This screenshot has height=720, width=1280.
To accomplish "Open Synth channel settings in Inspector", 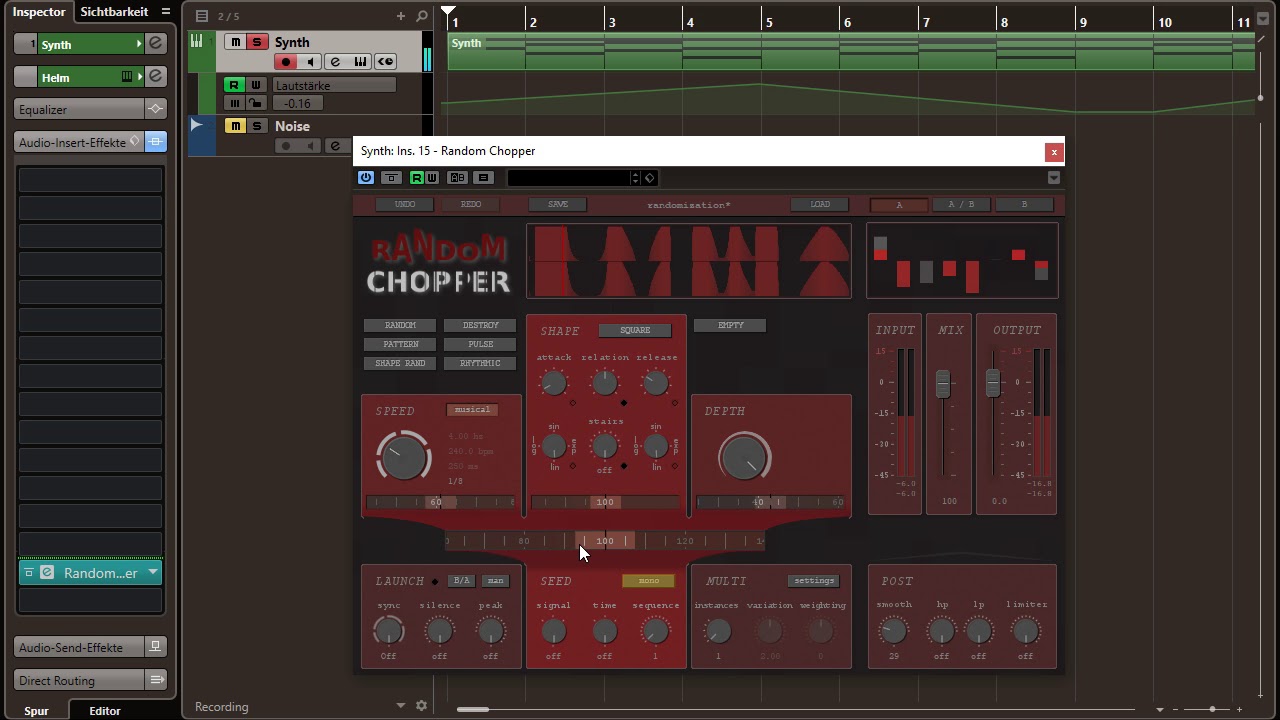I will 156,44.
